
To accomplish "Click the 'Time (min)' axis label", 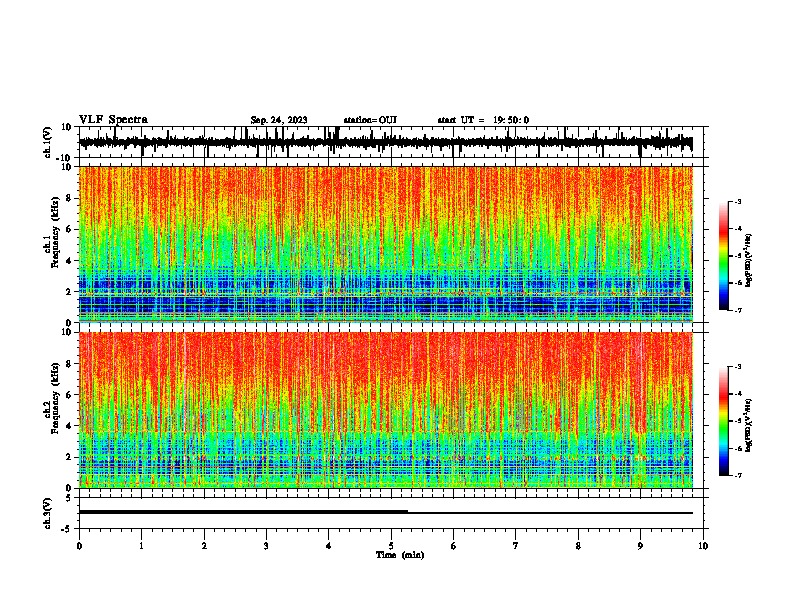I will (x=400, y=555).
